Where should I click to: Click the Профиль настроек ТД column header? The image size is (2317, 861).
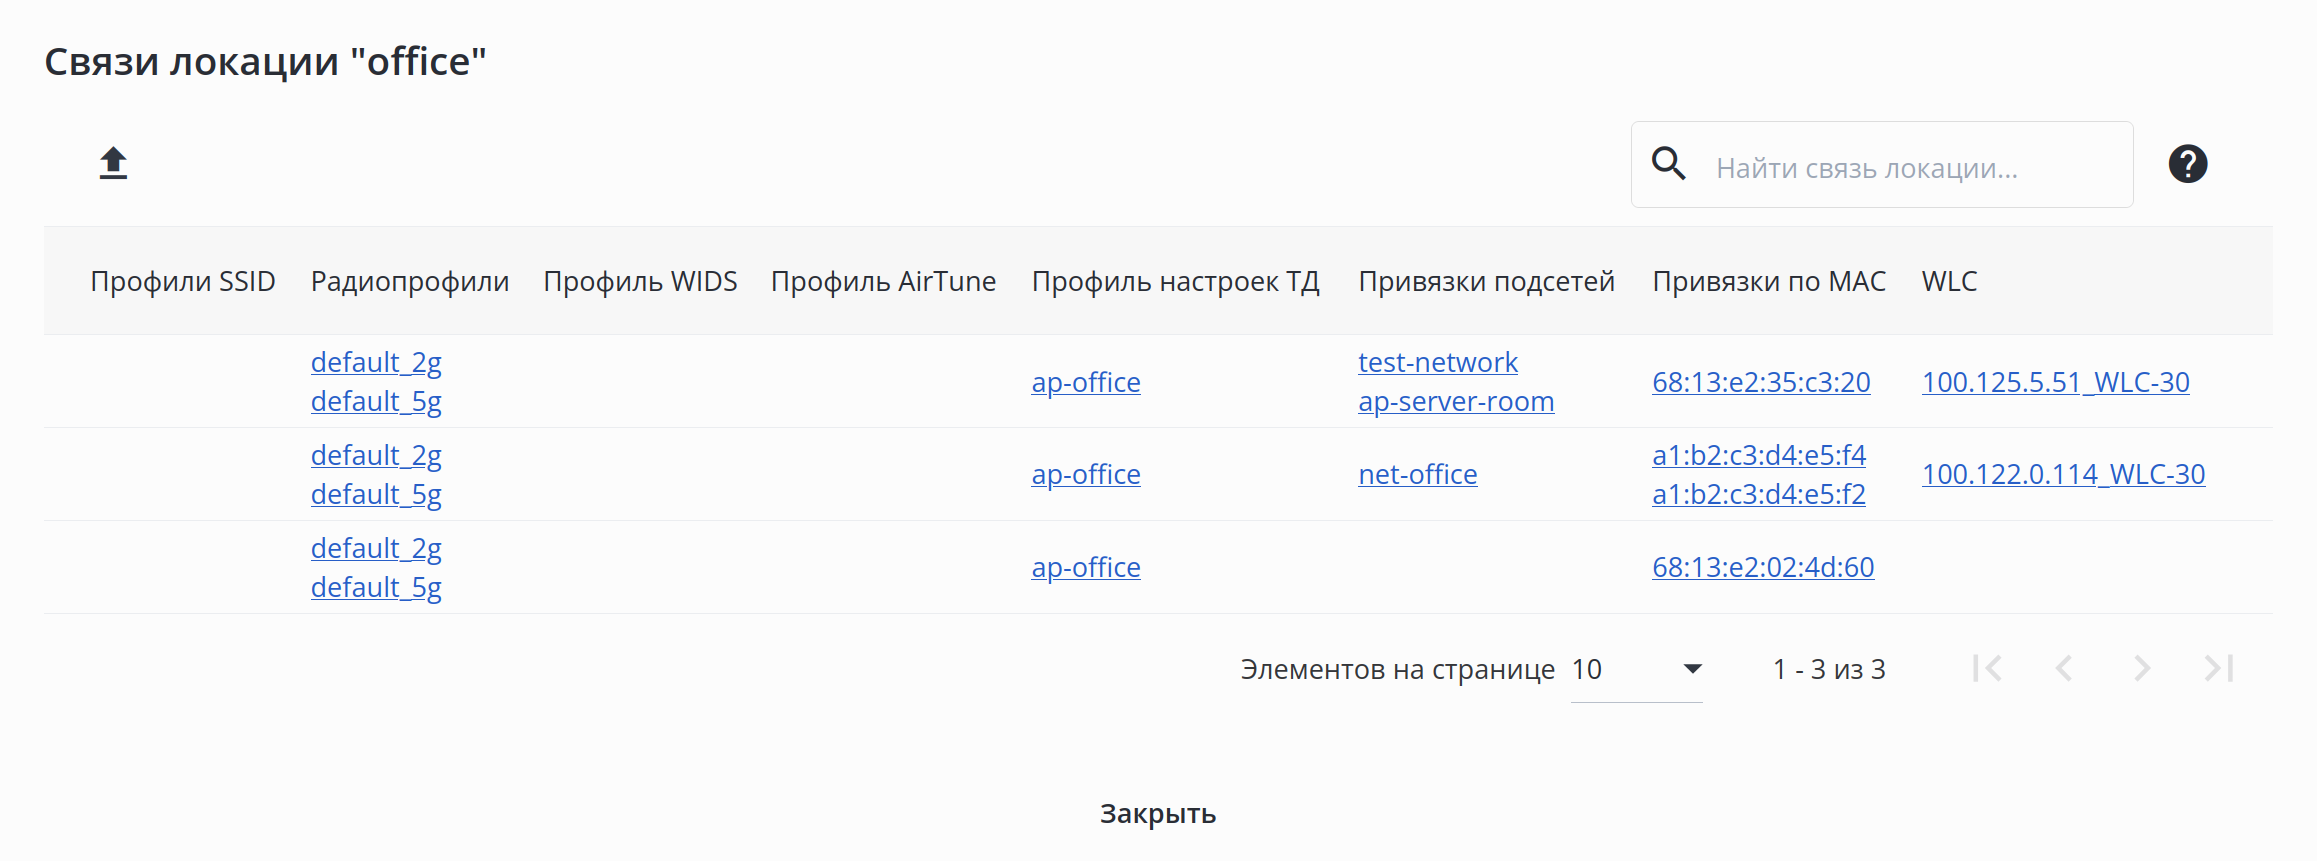tap(1175, 281)
